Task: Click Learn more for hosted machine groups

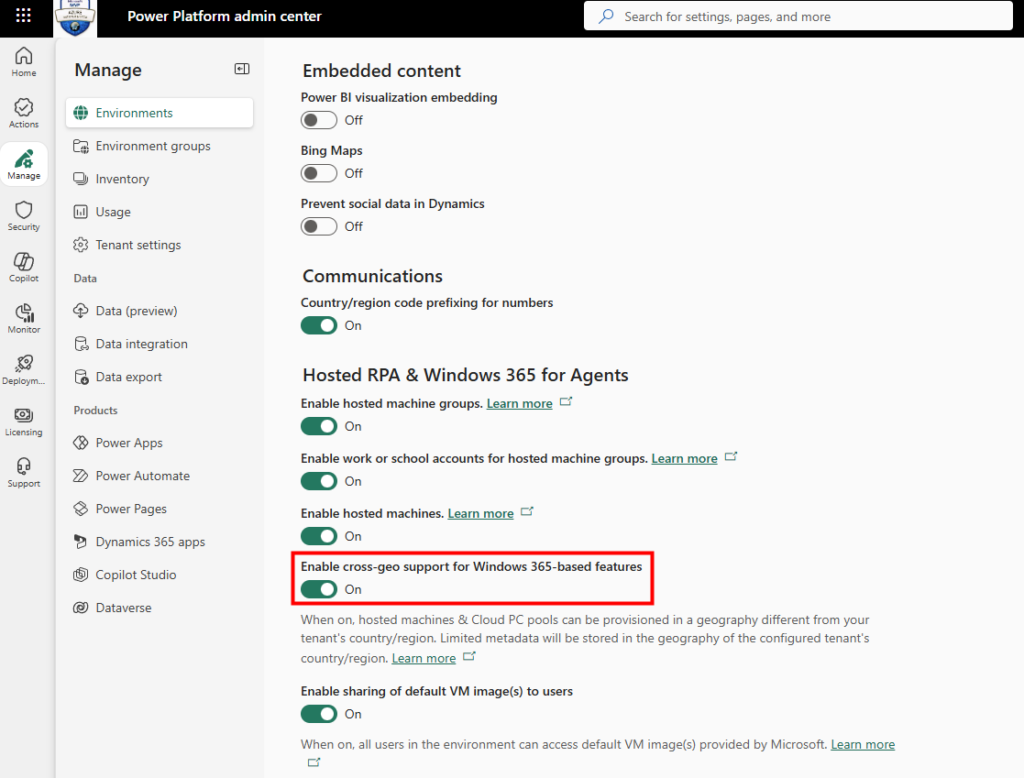Action: point(519,404)
